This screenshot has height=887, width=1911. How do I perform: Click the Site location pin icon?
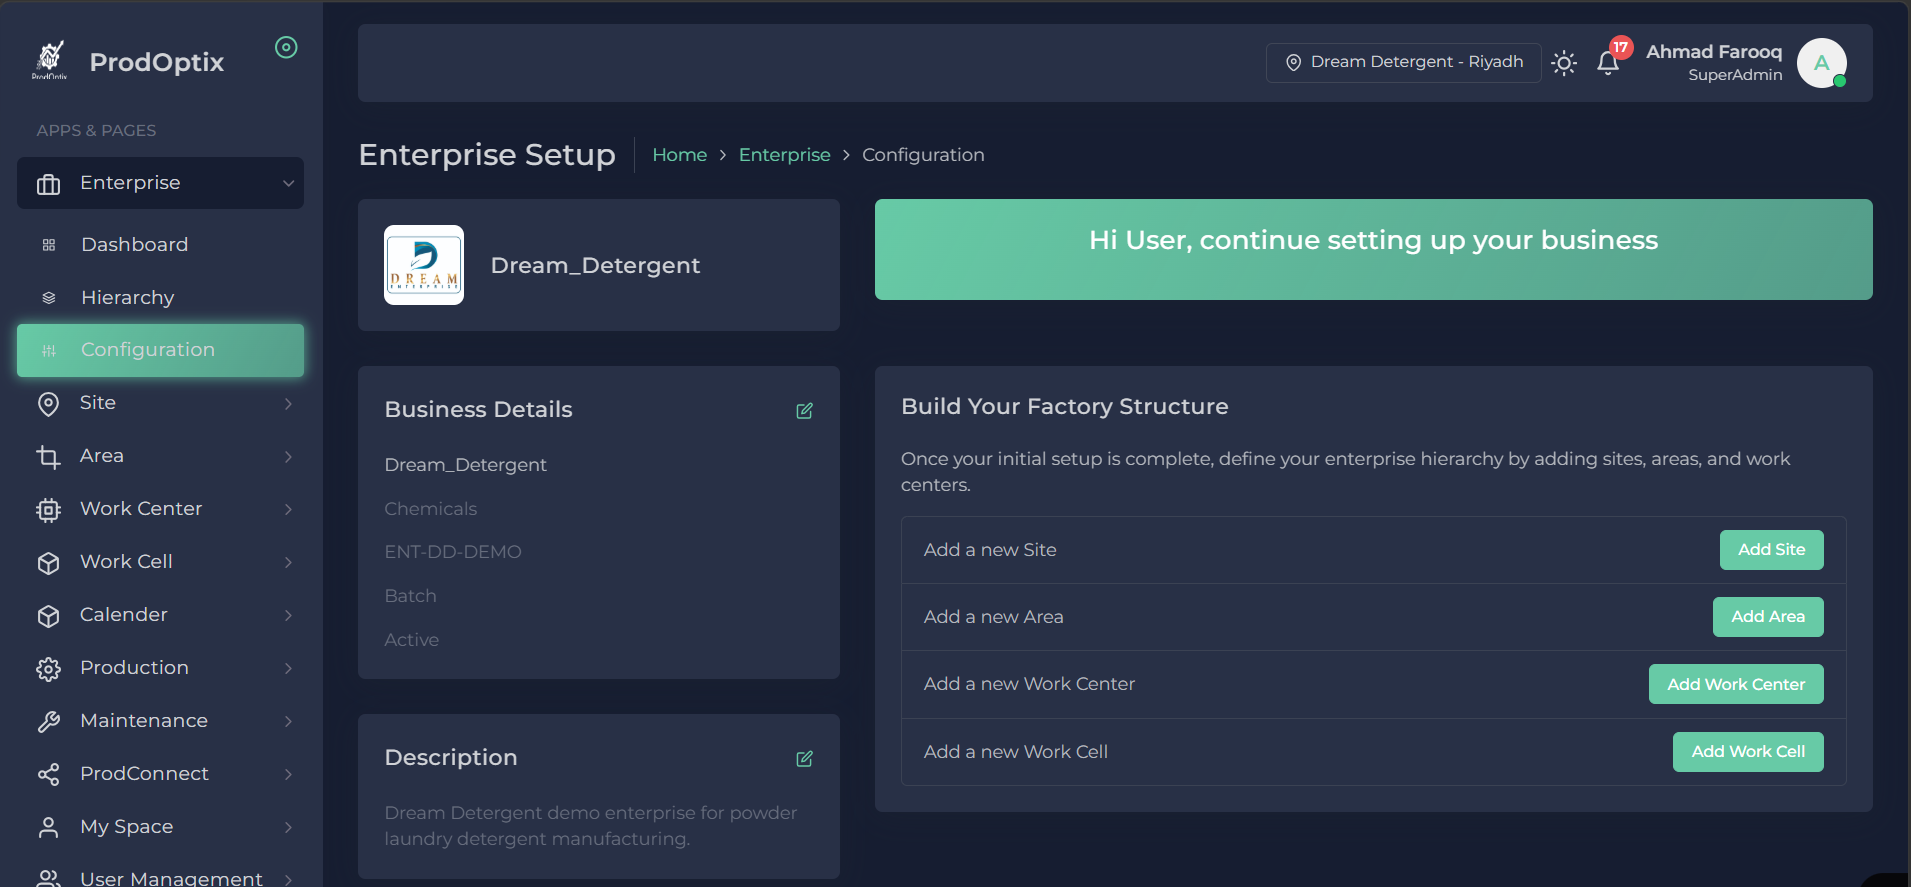click(x=48, y=404)
